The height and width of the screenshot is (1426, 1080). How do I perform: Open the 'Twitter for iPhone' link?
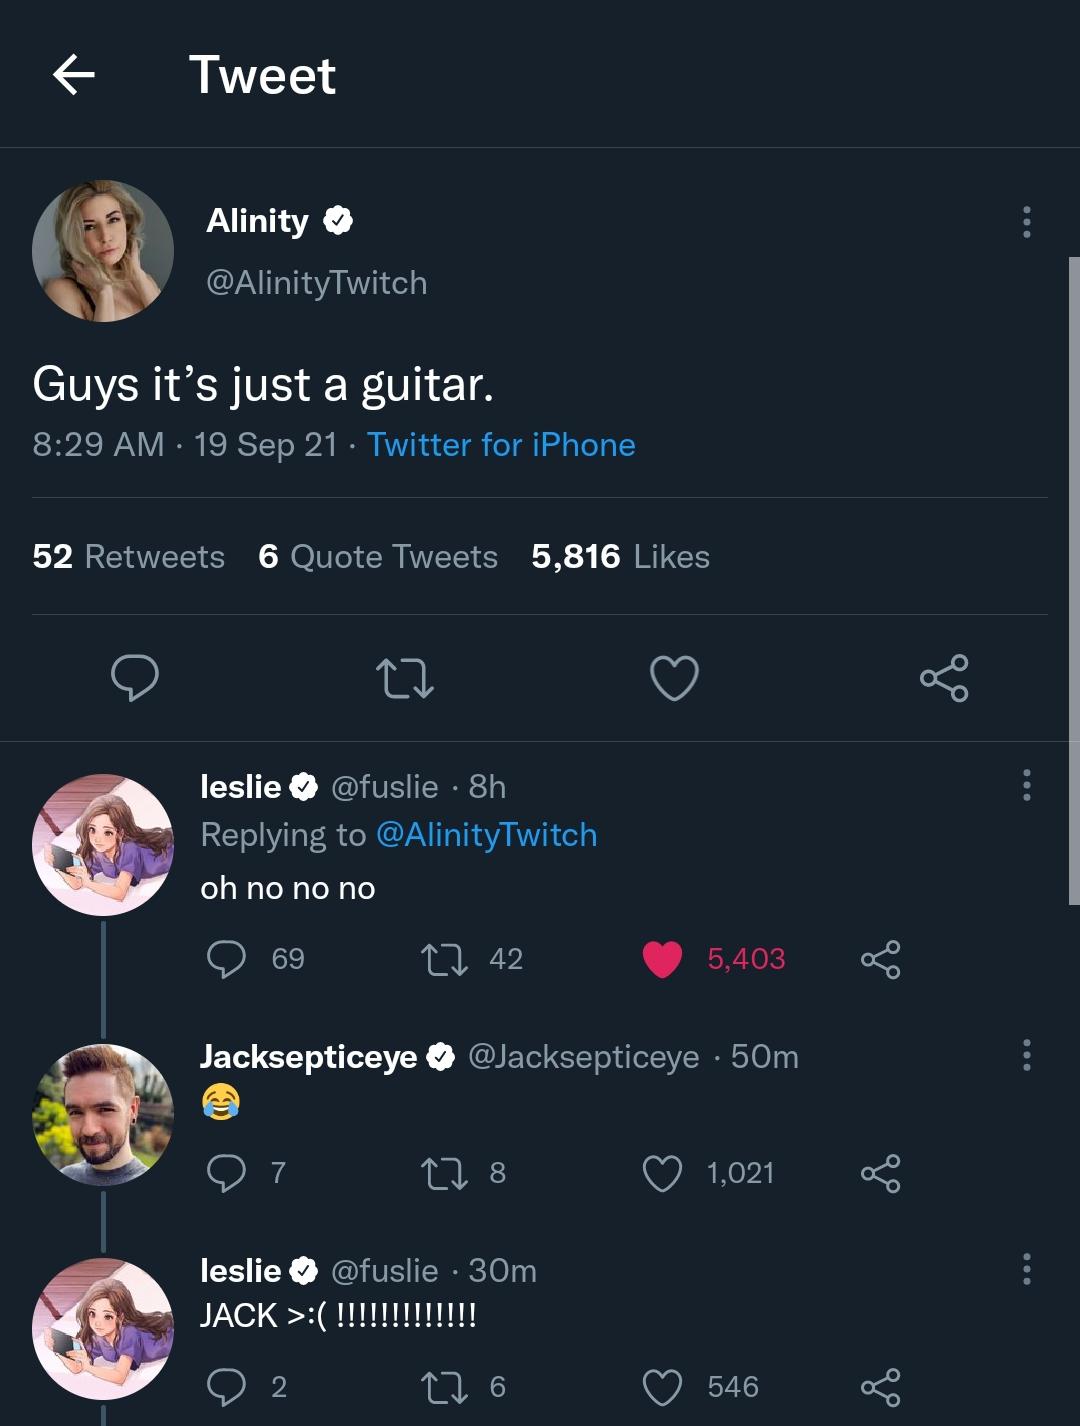(501, 444)
